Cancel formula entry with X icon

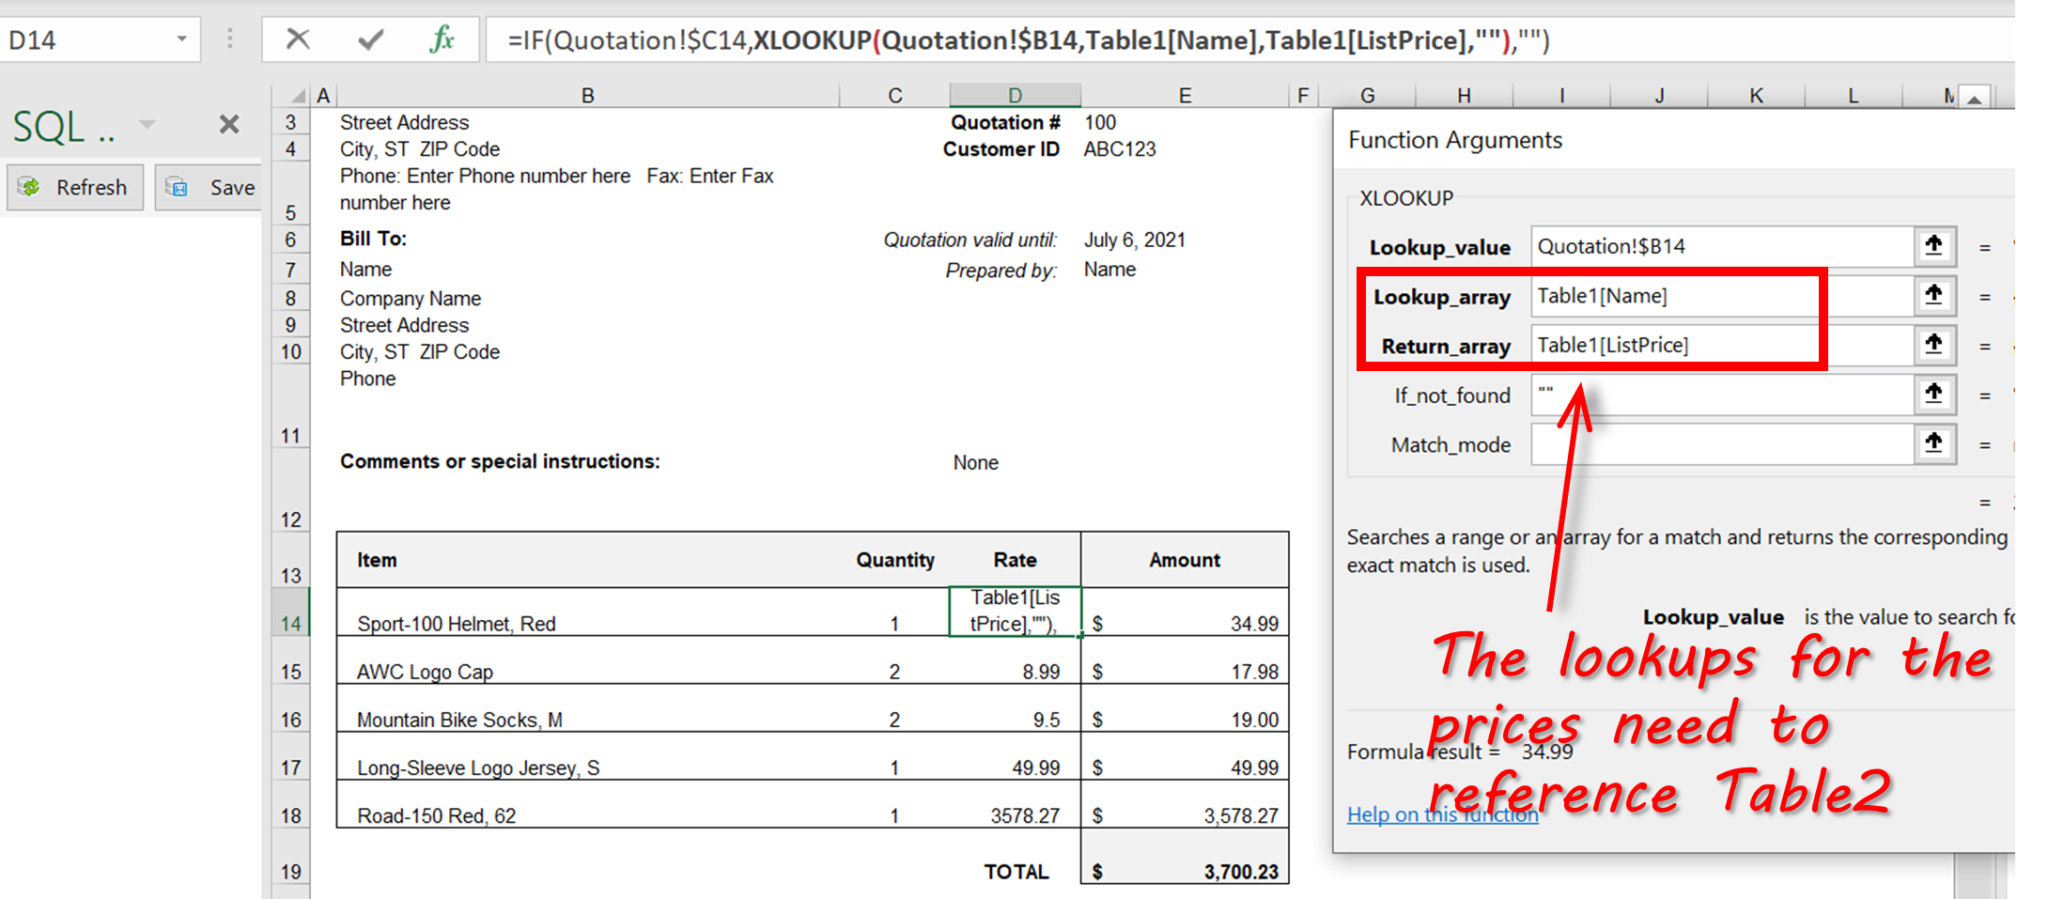297,40
